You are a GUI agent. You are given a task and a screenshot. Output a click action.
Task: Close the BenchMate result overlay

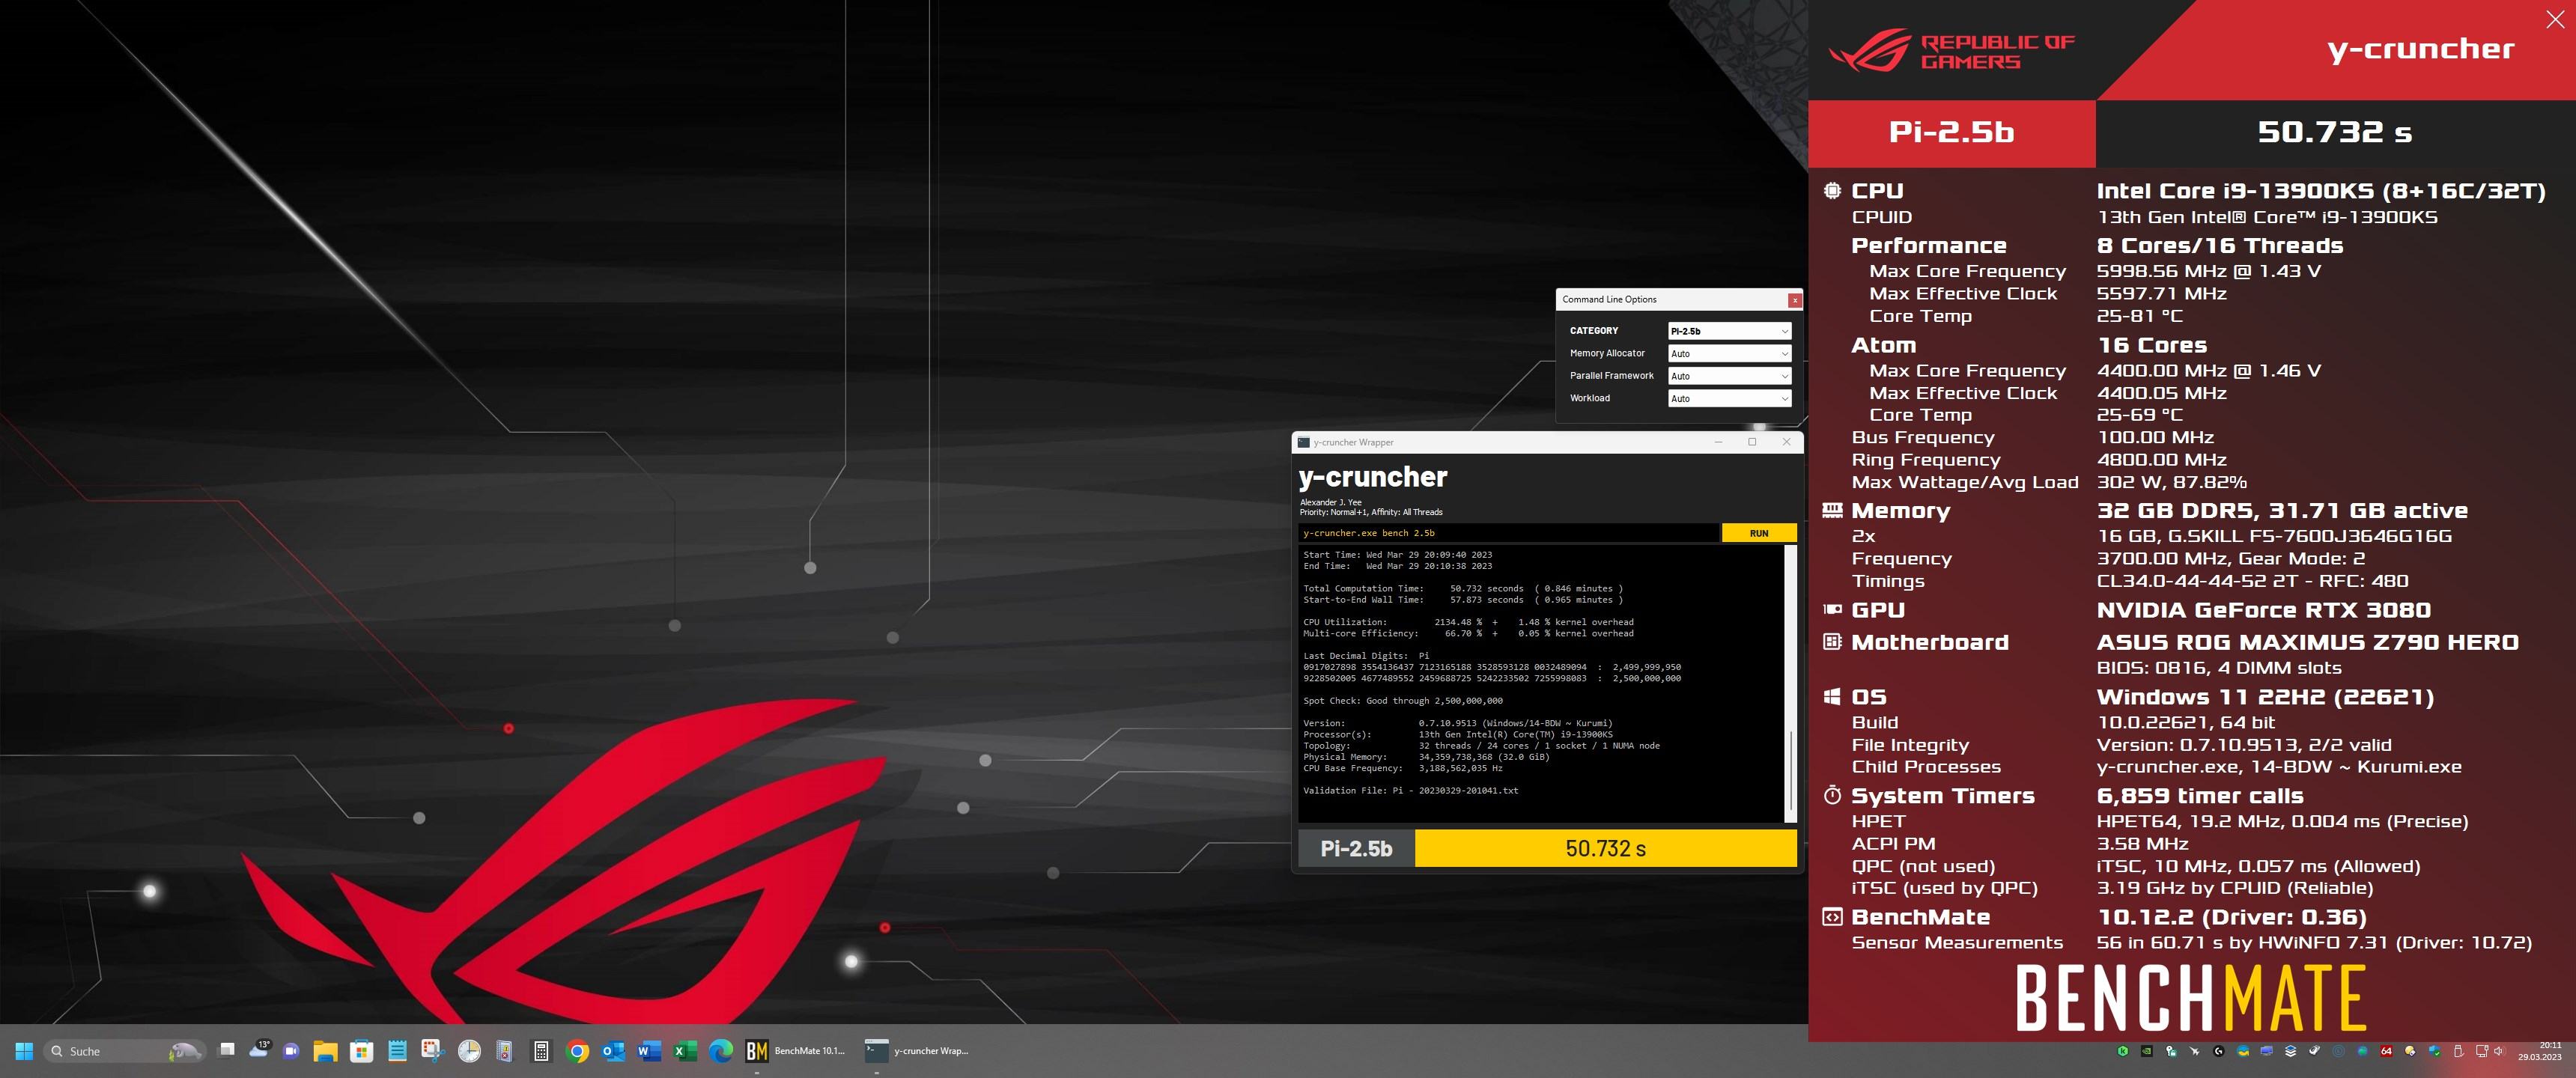pyautogui.click(x=2554, y=20)
